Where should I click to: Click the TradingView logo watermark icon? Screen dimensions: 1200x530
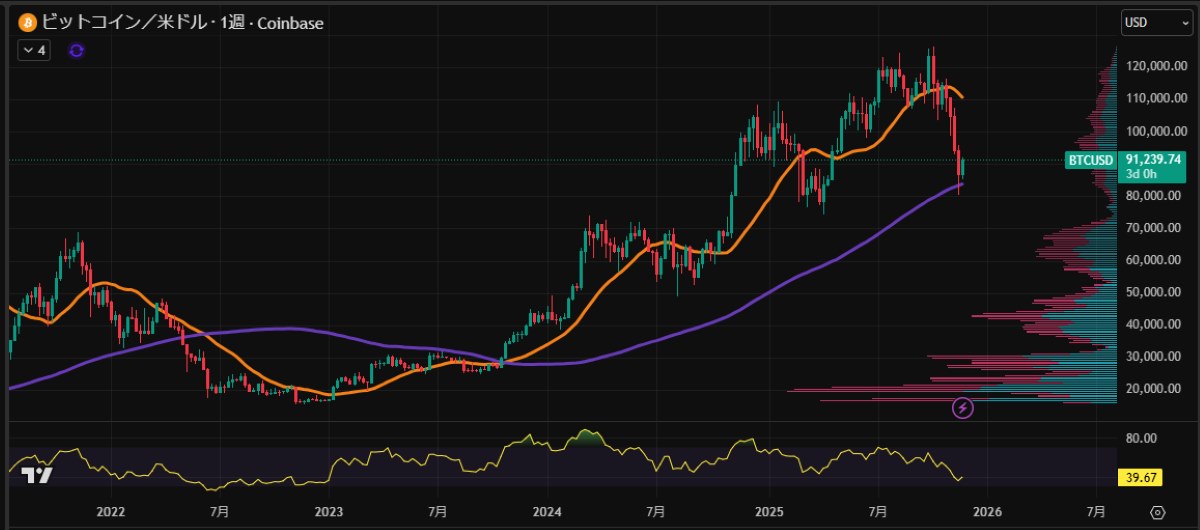[37, 476]
